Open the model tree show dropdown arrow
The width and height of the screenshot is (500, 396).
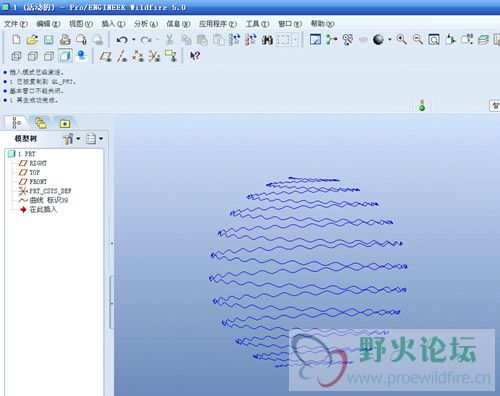(x=101, y=138)
